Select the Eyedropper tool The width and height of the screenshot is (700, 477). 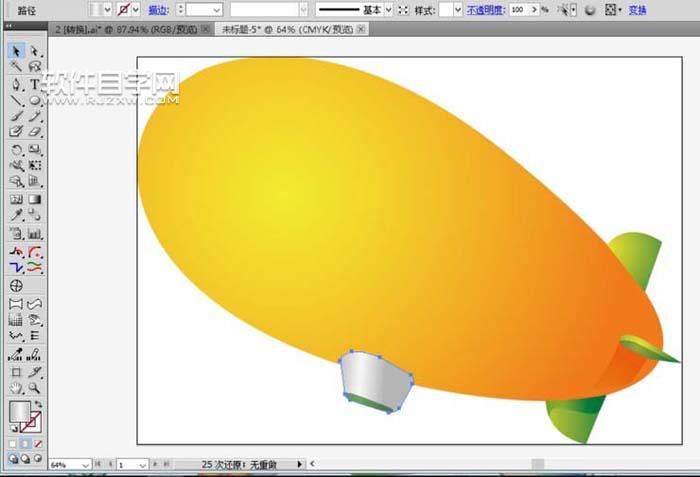point(16,215)
